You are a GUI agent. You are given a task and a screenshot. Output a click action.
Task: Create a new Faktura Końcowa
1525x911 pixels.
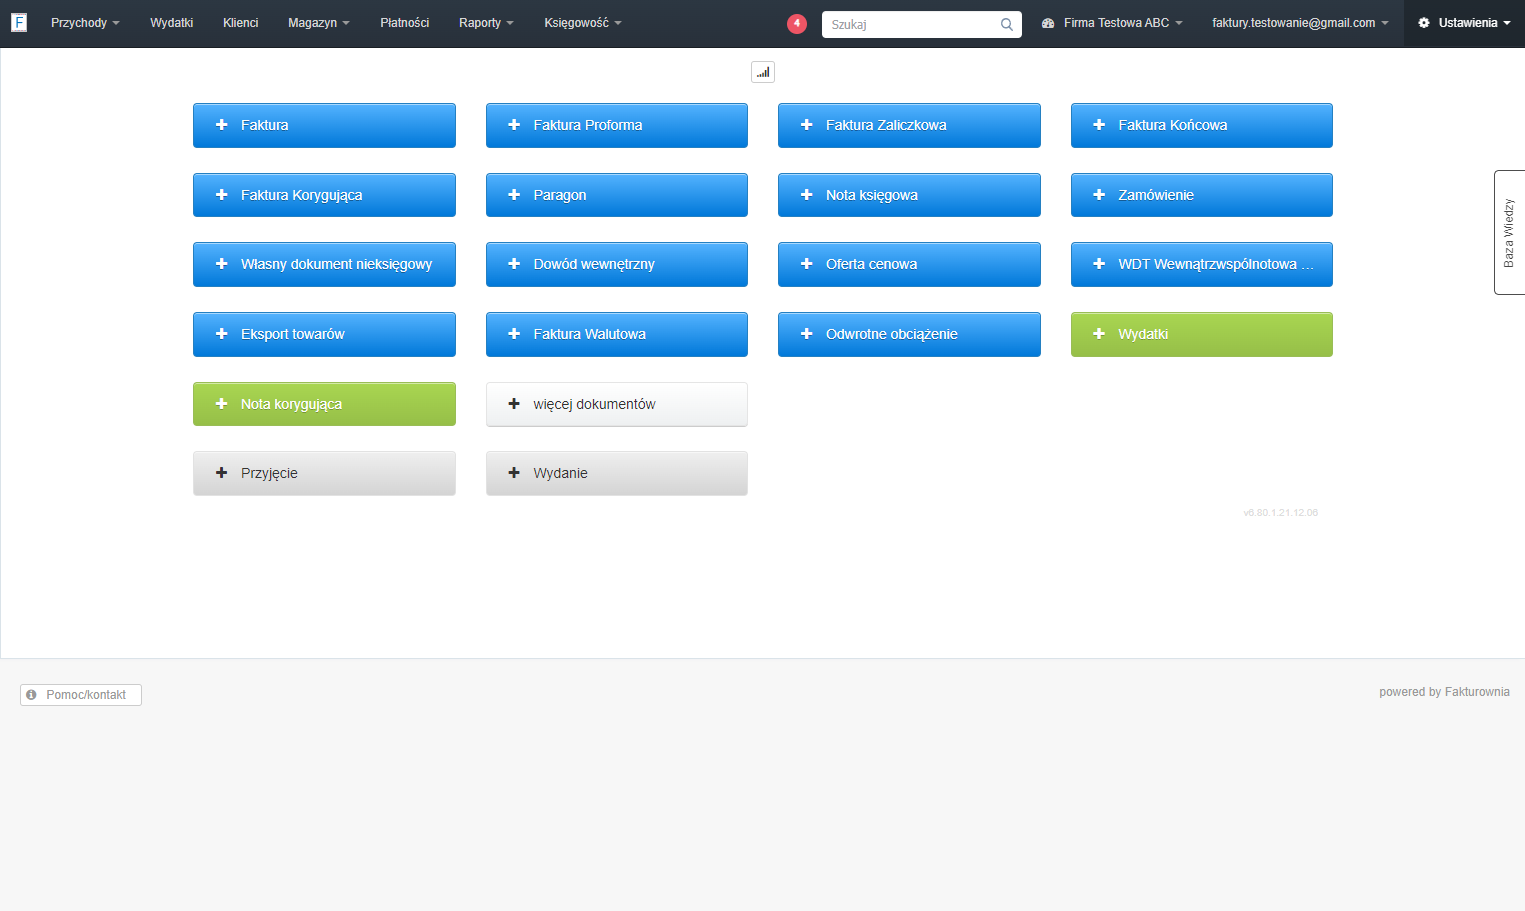pos(1202,125)
